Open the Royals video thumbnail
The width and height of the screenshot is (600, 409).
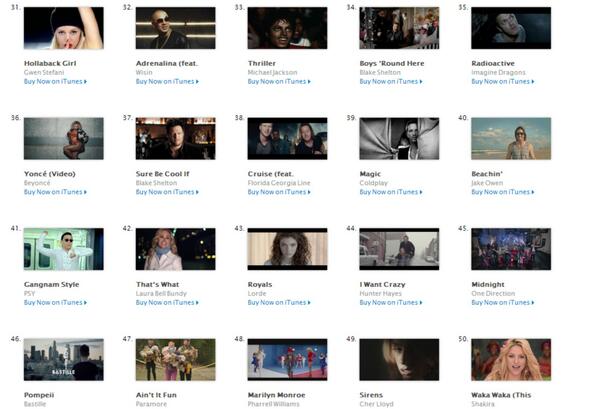287,249
